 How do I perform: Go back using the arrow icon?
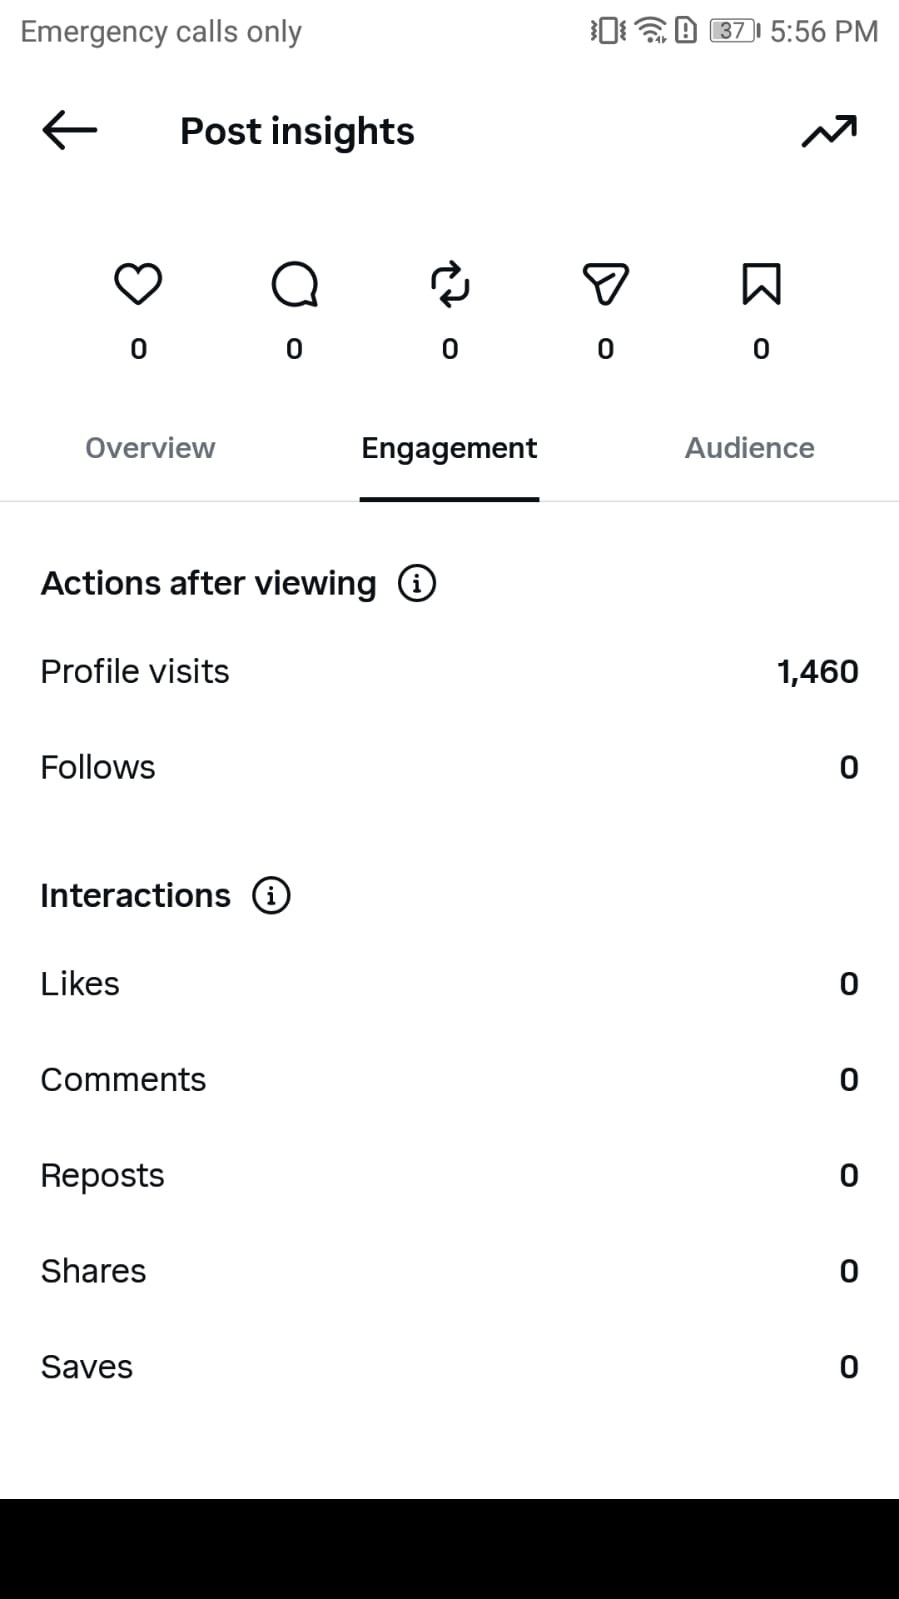(x=70, y=130)
